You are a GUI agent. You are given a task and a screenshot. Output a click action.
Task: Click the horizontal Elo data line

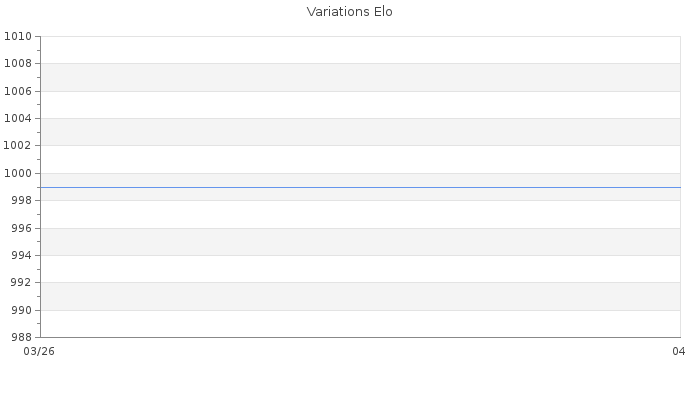point(360,187)
